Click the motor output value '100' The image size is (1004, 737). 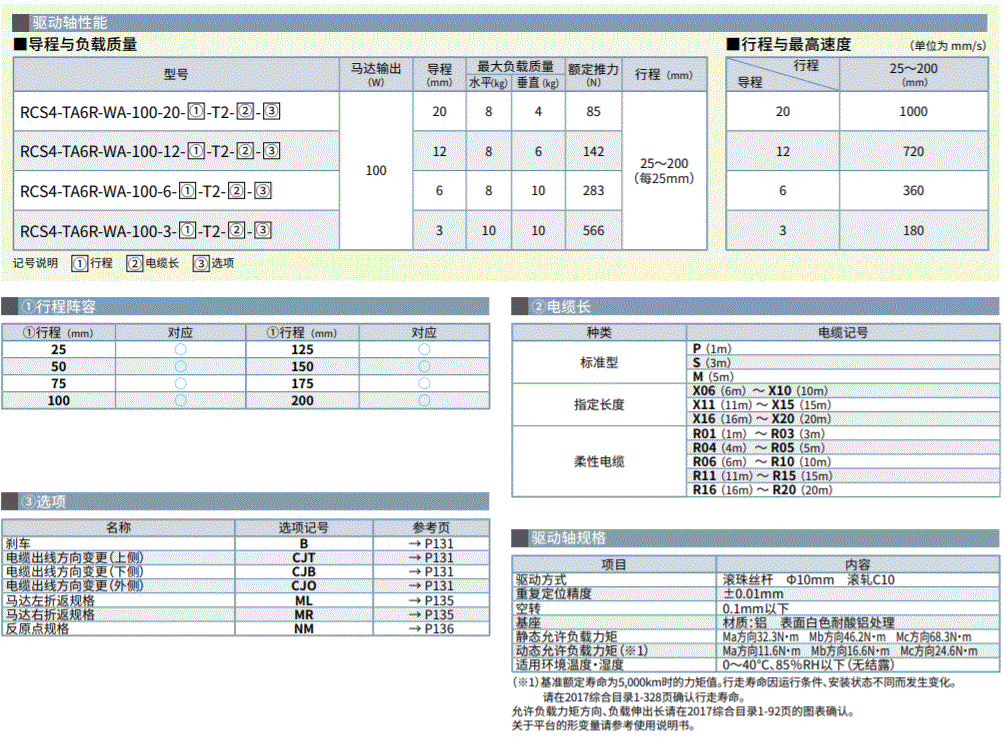pos(376,170)
